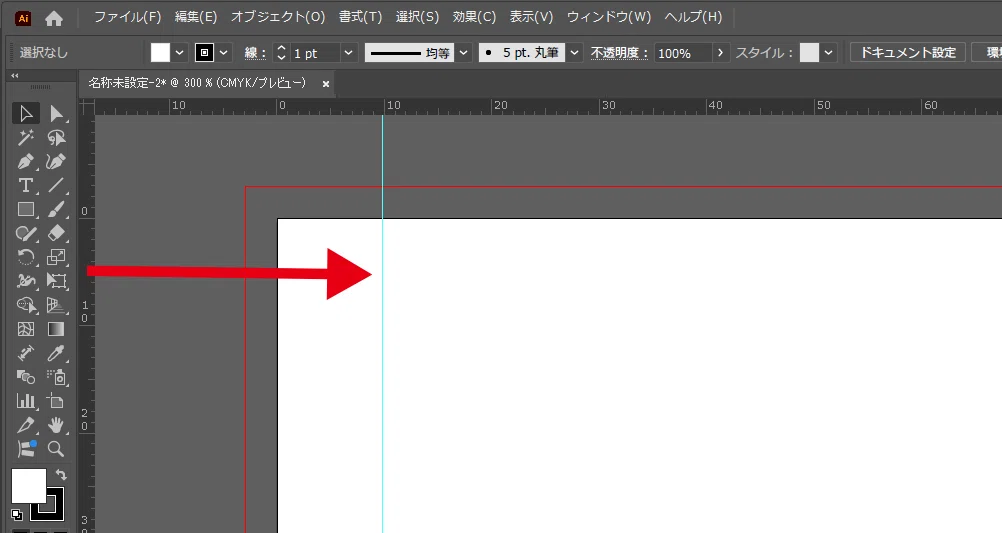
Task: Open the 選択(S) menu
Action: (x=417, y=17)
